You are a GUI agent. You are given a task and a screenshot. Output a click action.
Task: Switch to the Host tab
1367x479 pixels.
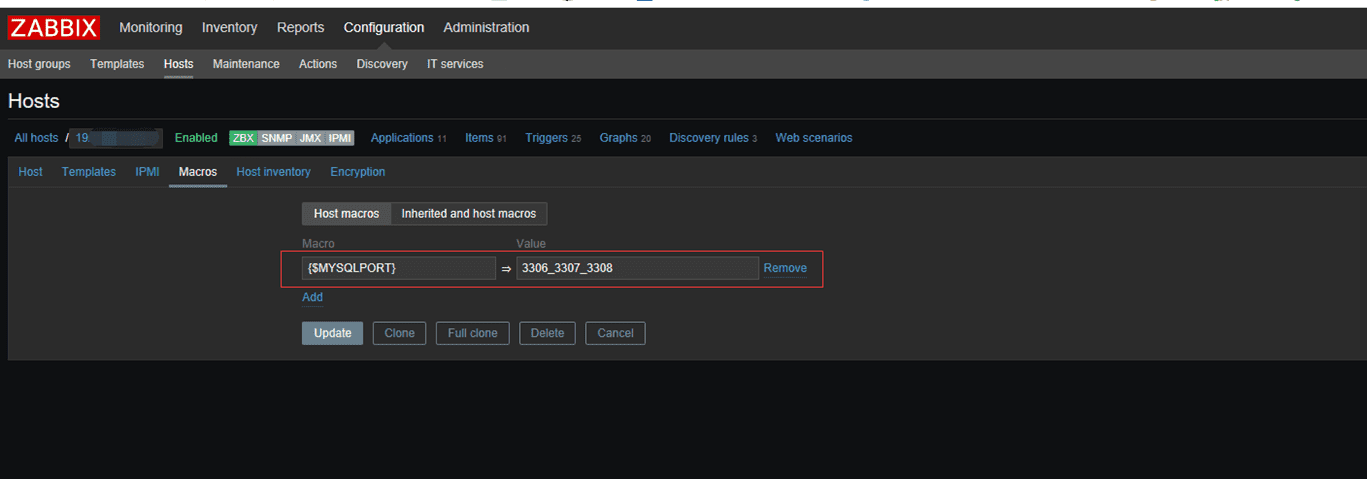31,172
